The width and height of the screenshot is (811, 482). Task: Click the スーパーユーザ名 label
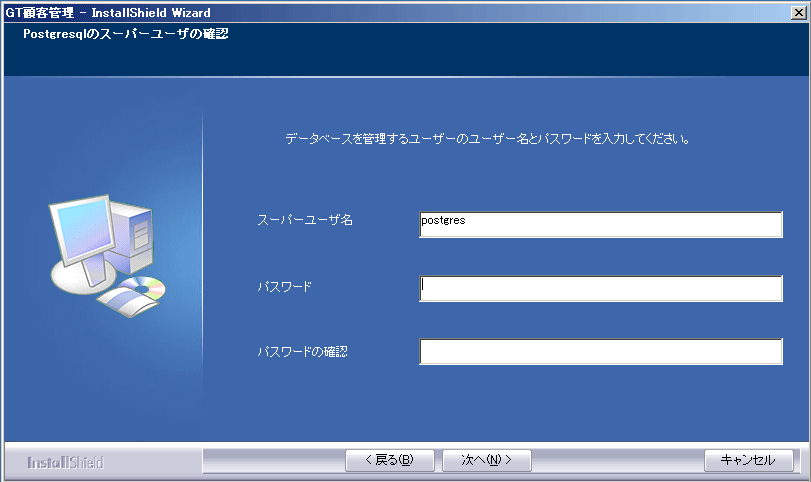[305, 220]
